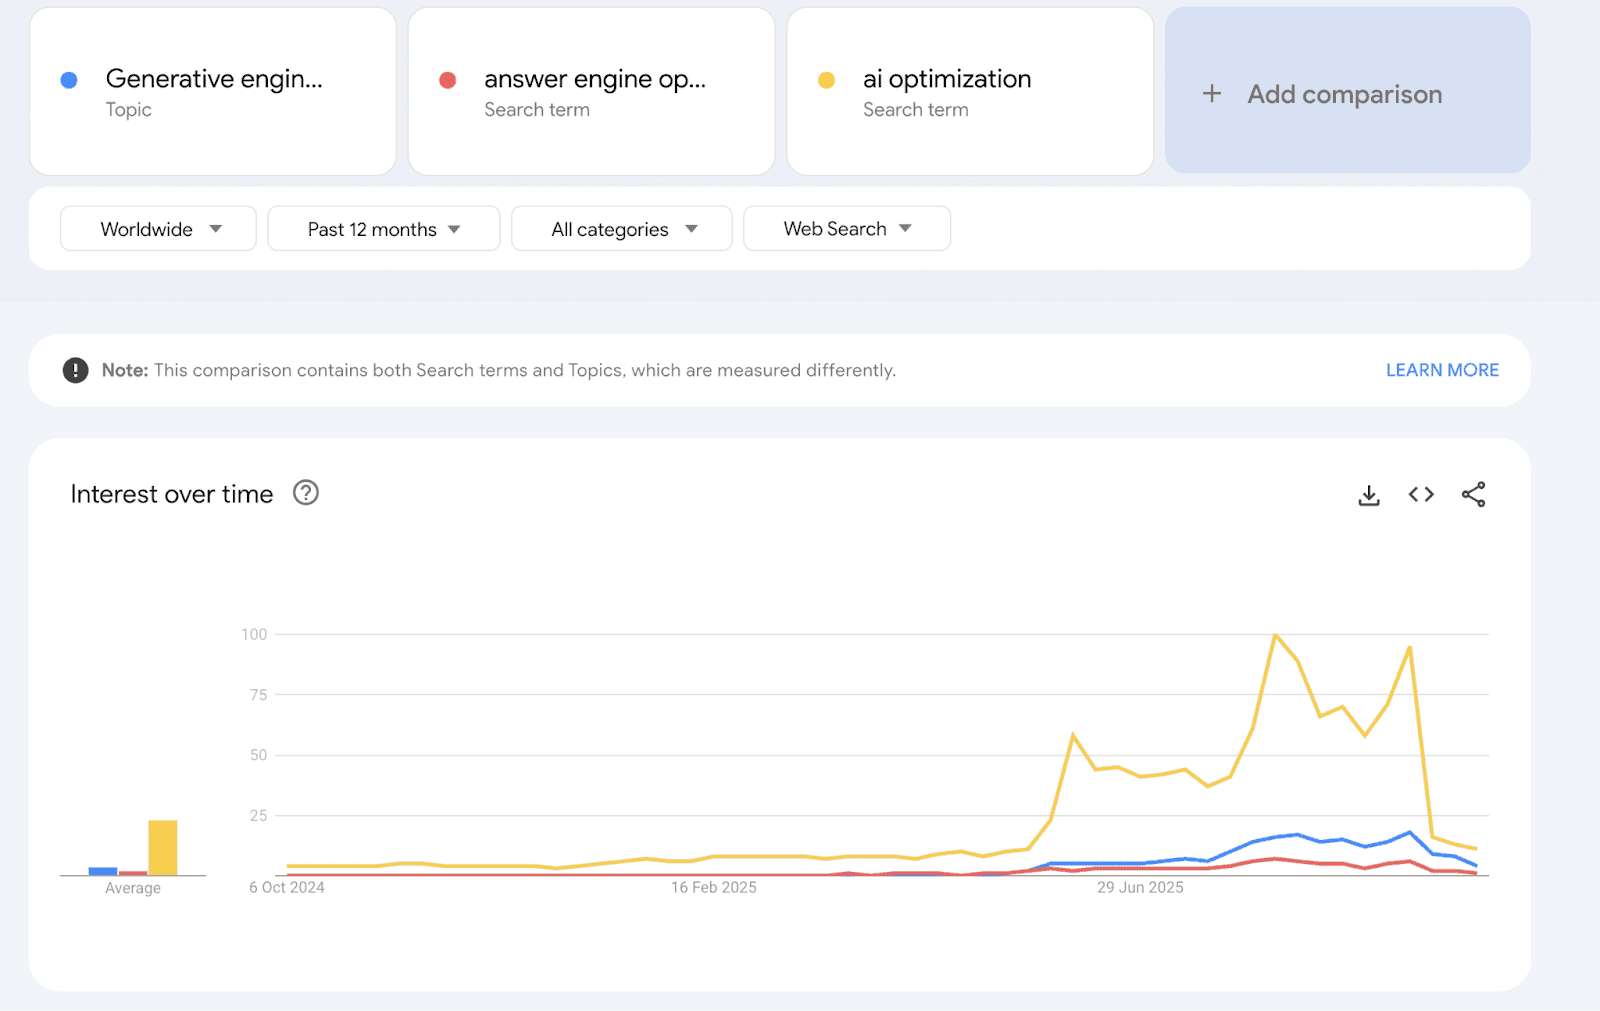Image resolution: width=1600 pixels, height=1011 pixels.
Task: Click red dot beside answer engine term
Action: coord(448,80)
